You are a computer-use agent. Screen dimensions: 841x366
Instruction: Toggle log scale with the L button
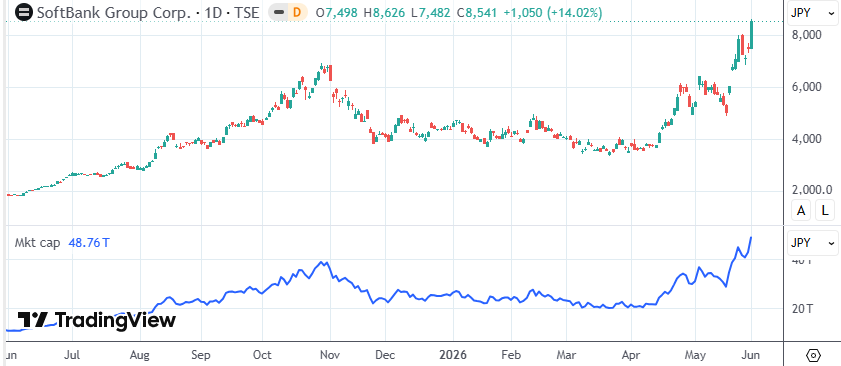coord(825,211)
